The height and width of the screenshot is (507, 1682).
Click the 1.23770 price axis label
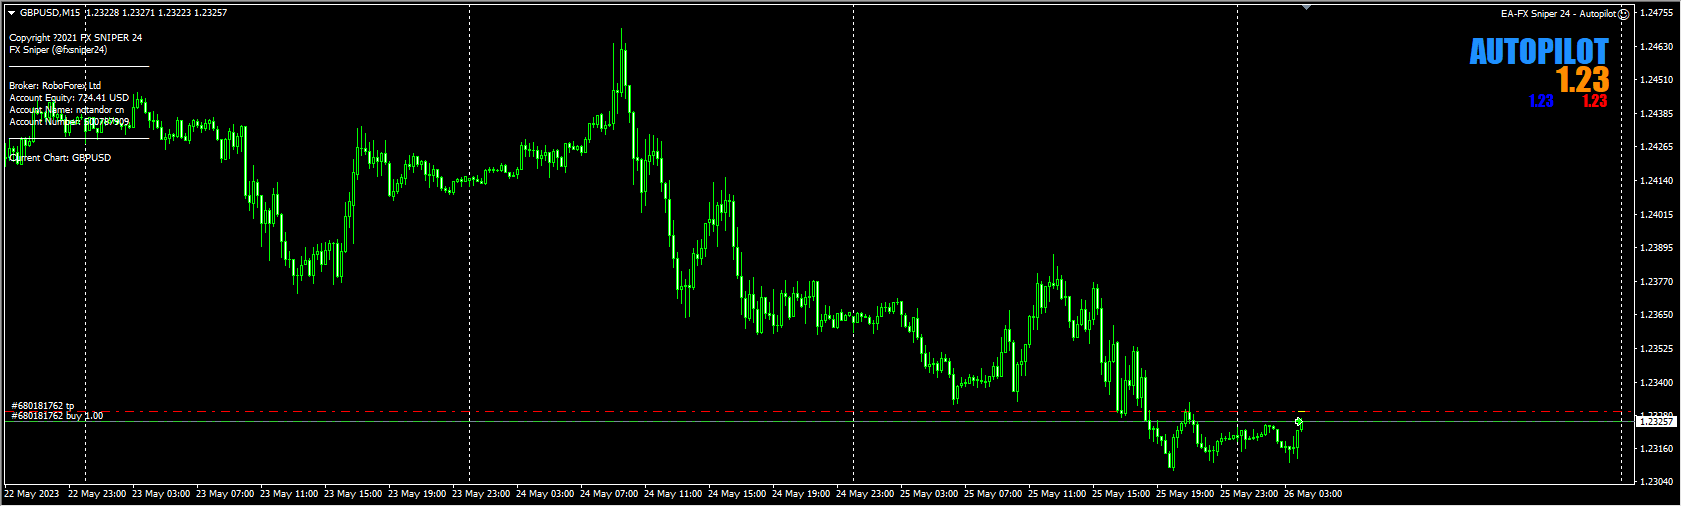click(1657, 282)
